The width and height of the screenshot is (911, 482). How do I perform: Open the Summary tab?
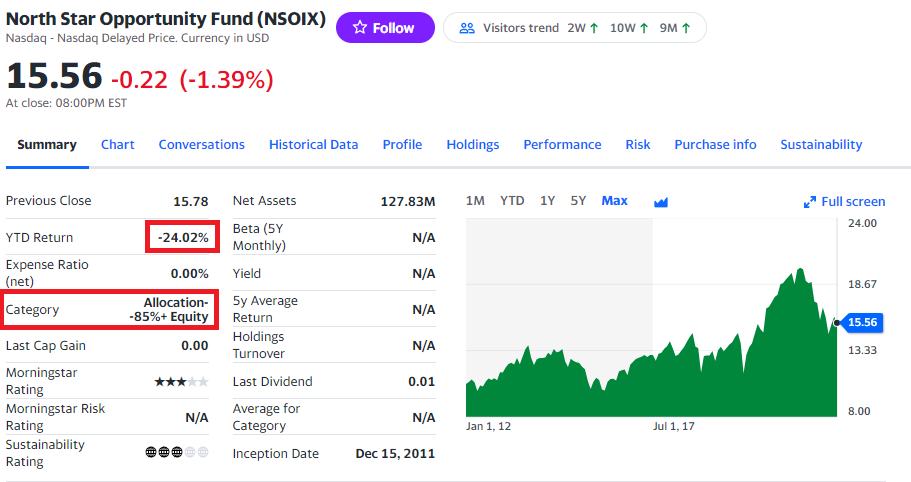[47, 145]
